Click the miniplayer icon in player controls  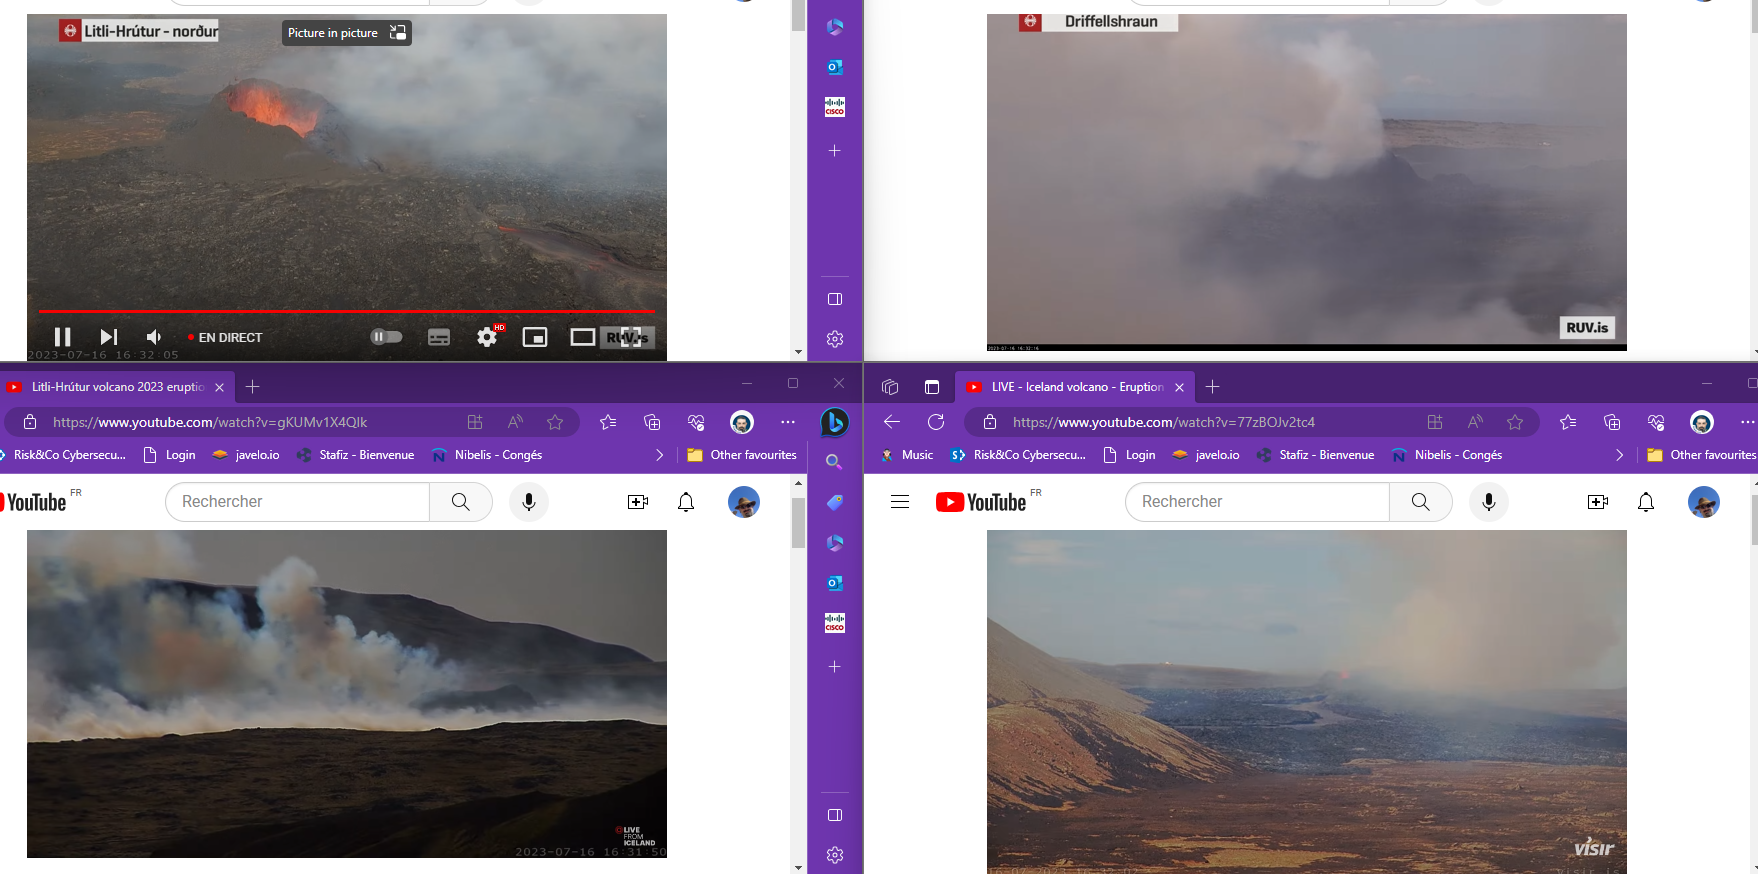point(535,337)
